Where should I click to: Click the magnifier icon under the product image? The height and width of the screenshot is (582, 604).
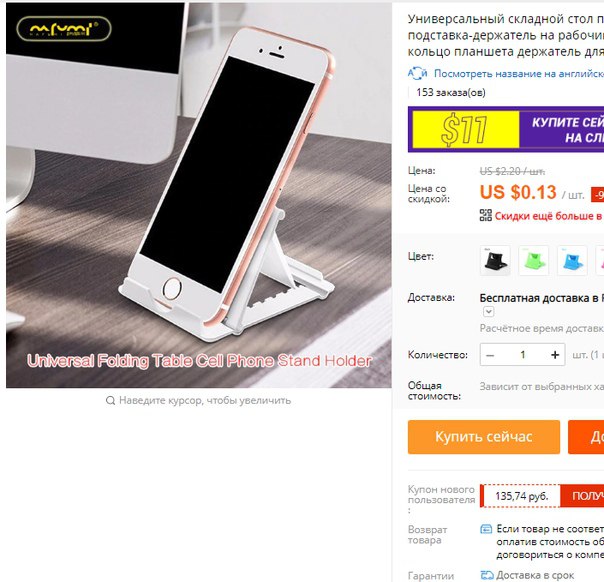coord(110,401)
